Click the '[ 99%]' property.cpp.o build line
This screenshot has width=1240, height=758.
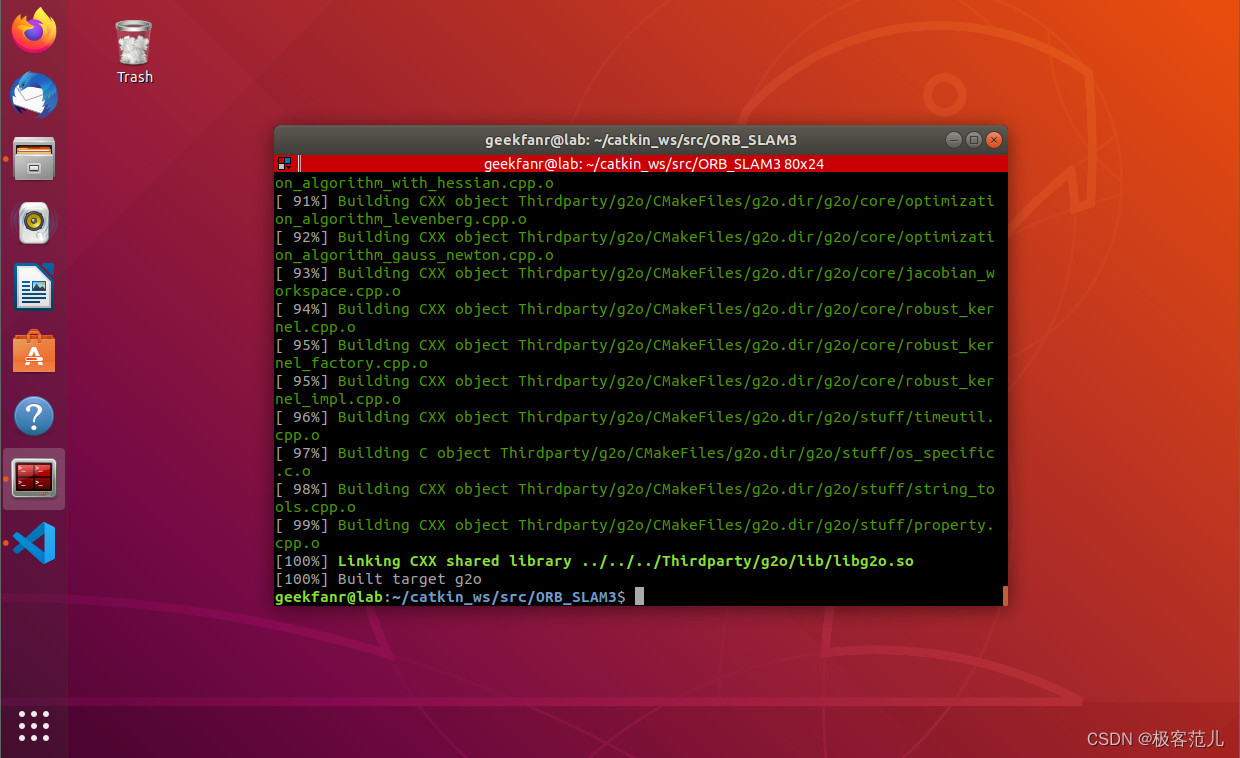click(x=635, y=525)
